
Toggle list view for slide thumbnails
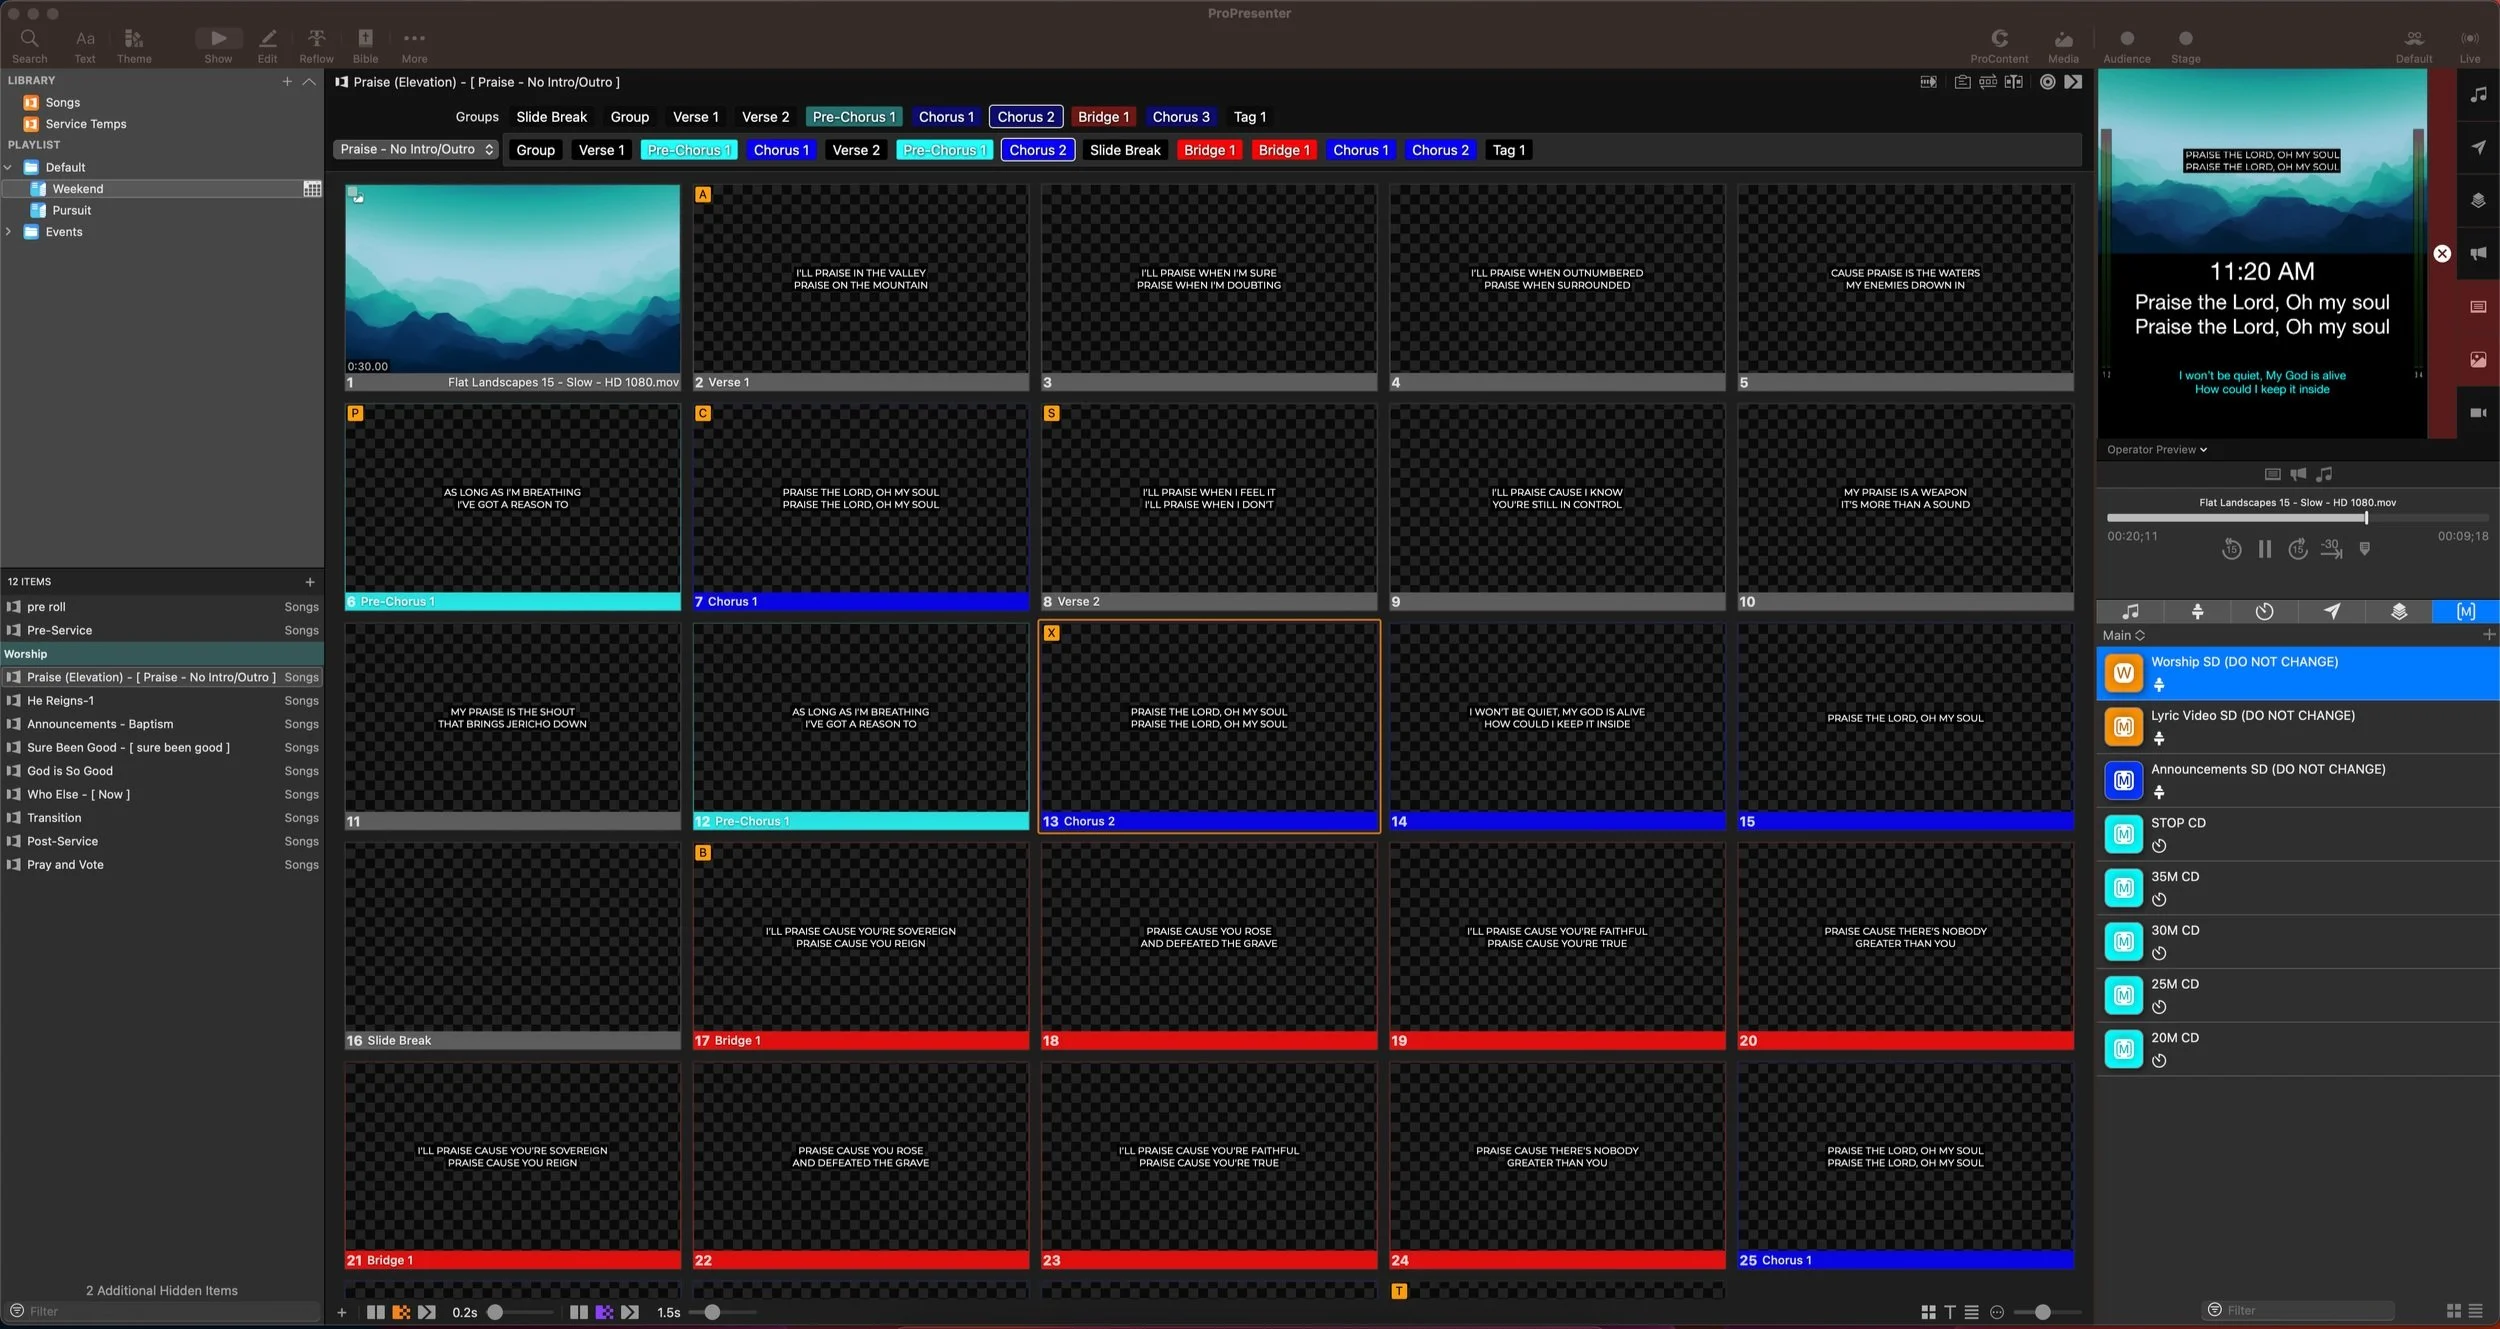(1971, 1311)
